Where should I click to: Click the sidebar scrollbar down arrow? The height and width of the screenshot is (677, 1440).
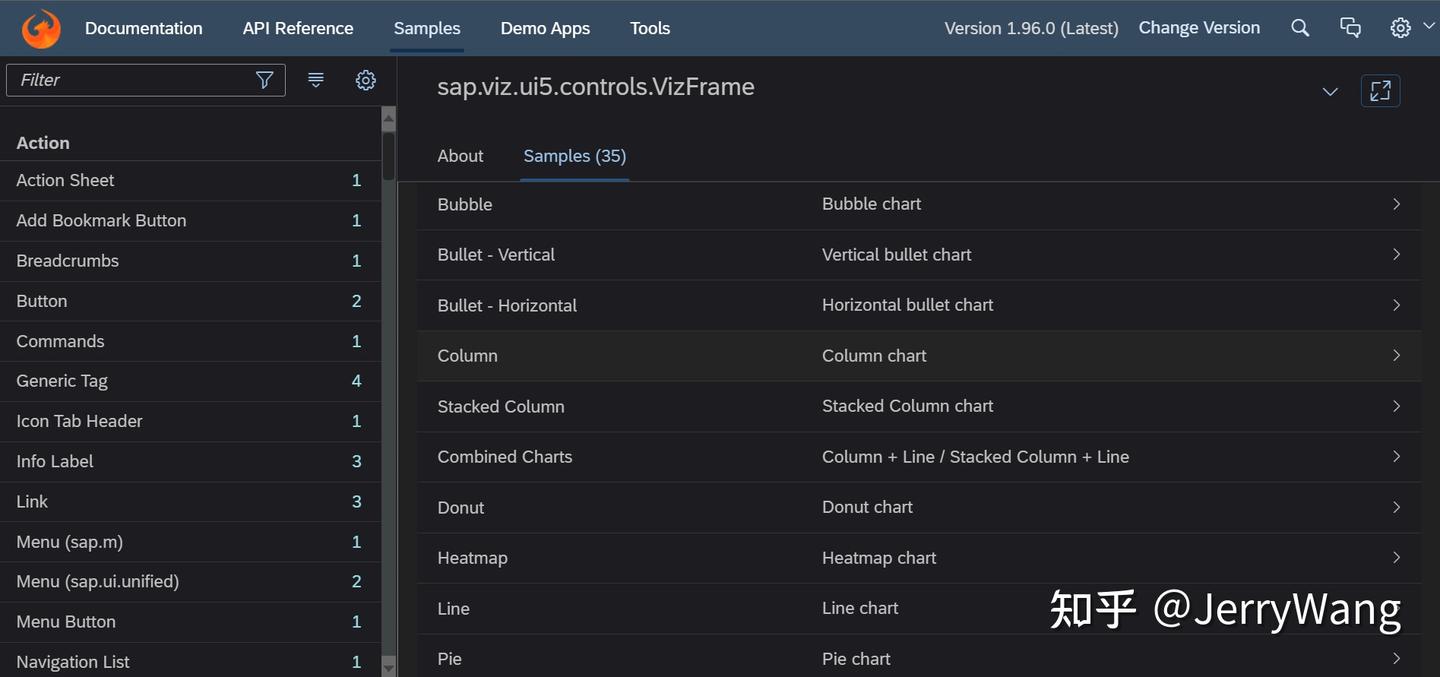(389, 666)
